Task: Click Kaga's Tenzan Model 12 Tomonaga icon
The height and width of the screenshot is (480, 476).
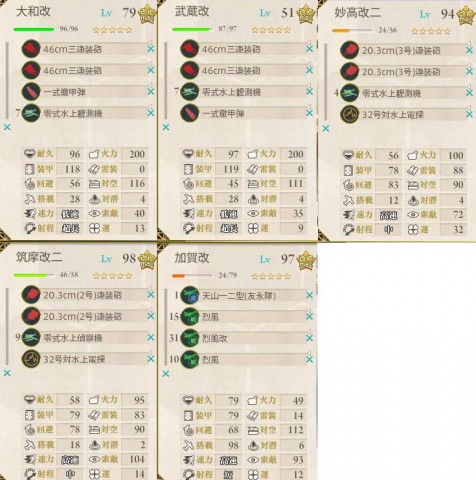Action: coord(190,295)
